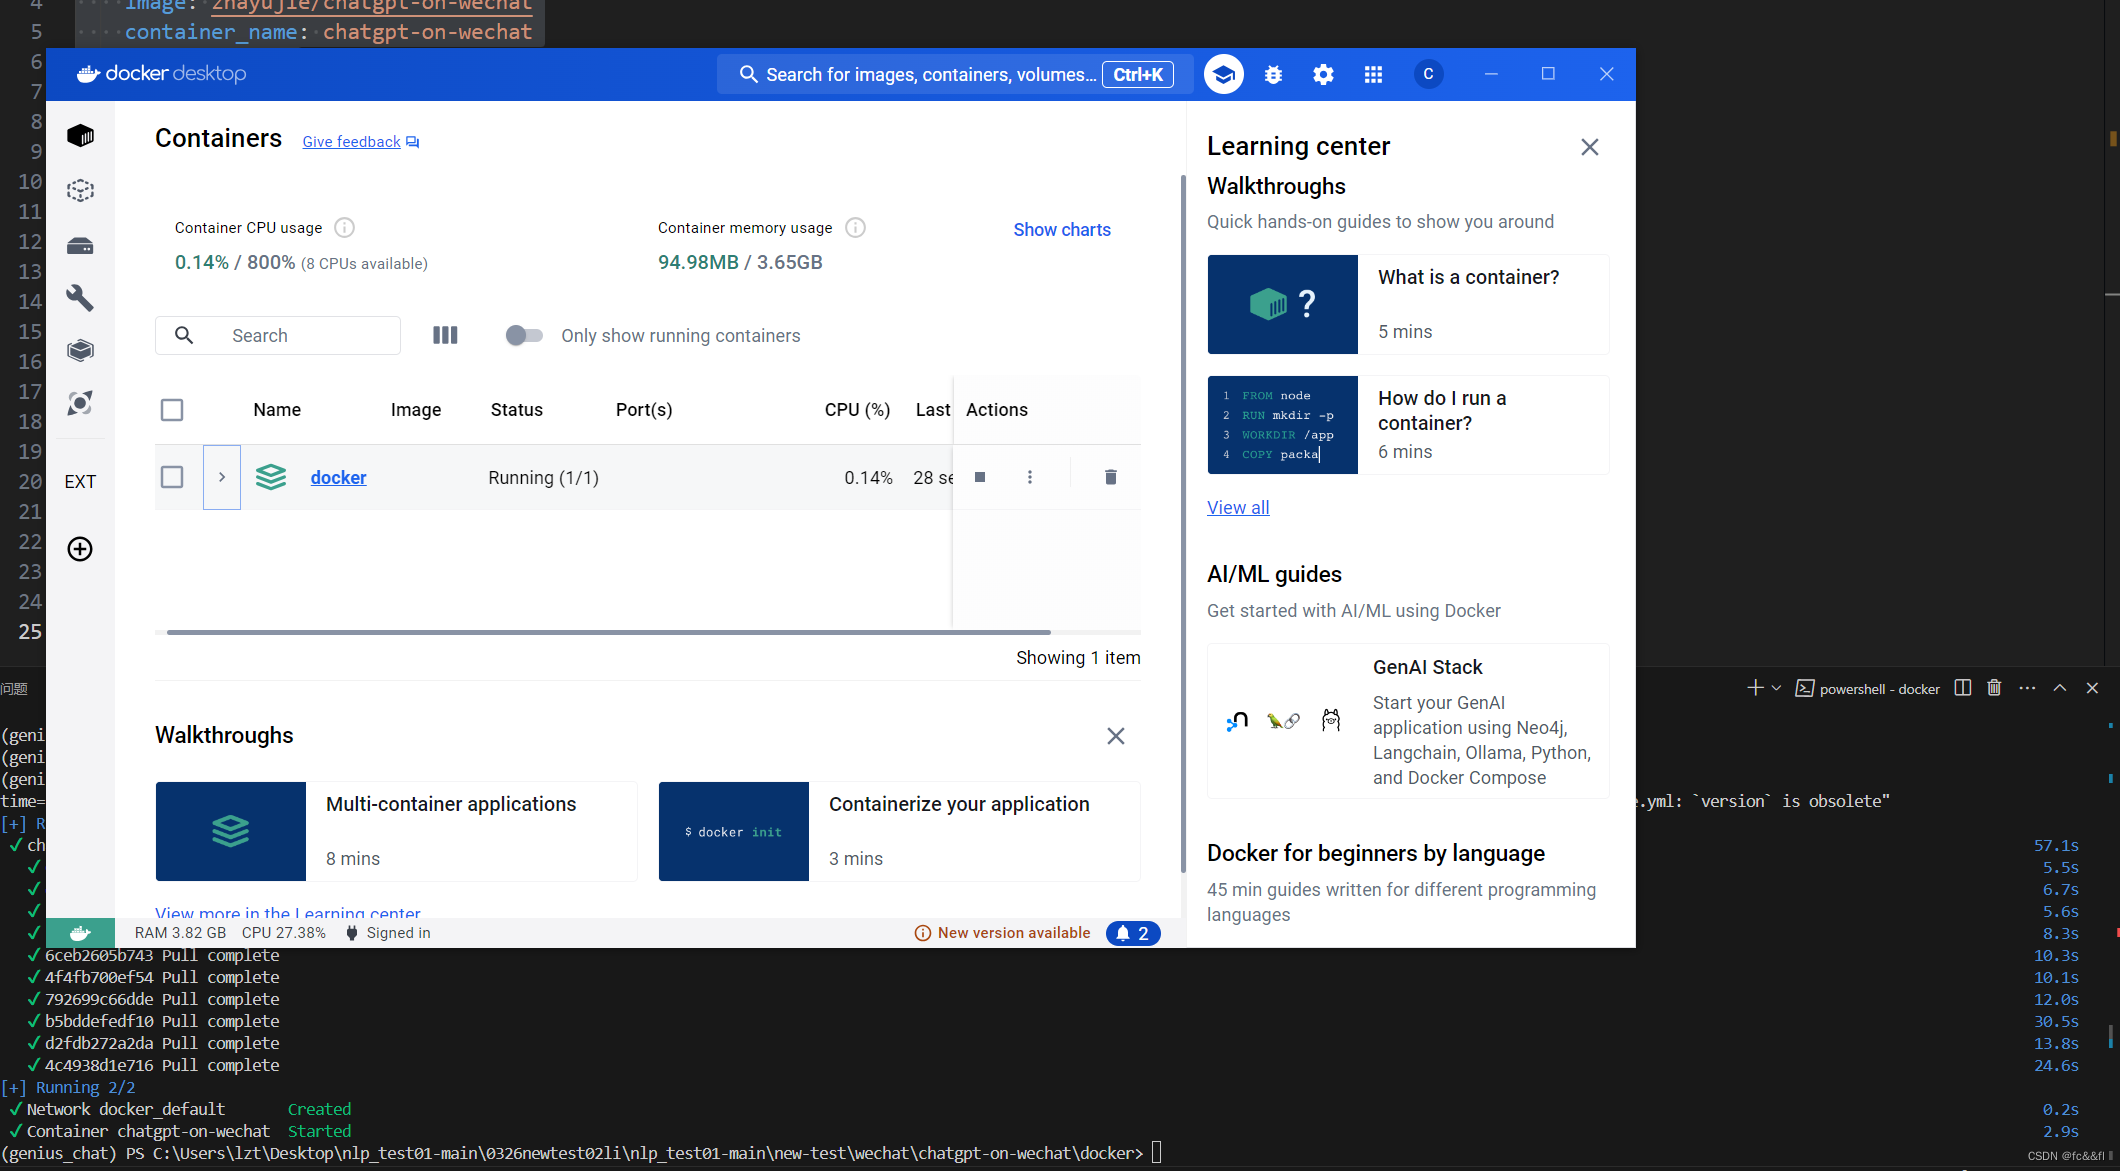Open the Dev Environments sidebar icon
2120x1171 pixels.
80,350
